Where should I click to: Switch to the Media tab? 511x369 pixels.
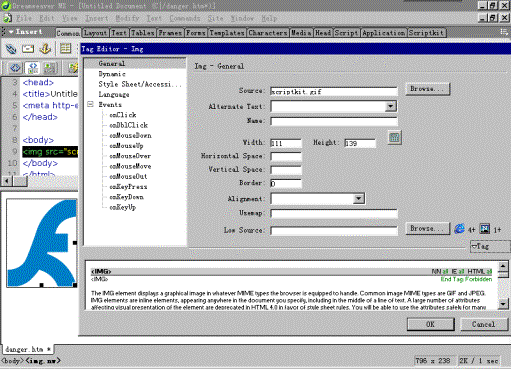click(x=301, y=33)
